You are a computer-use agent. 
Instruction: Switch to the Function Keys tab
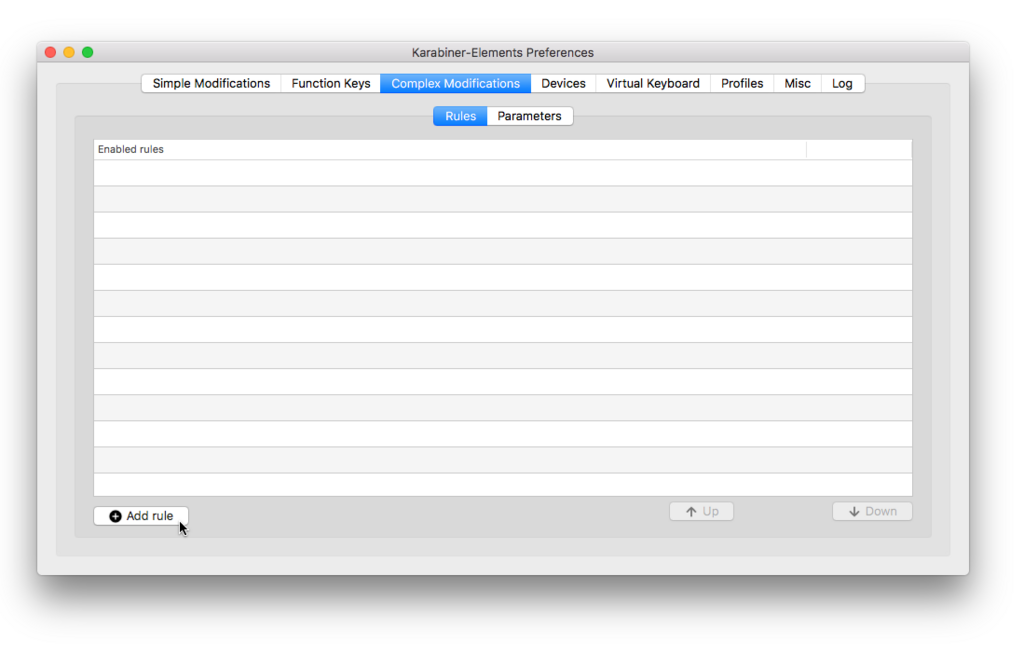tap(330, 84)
